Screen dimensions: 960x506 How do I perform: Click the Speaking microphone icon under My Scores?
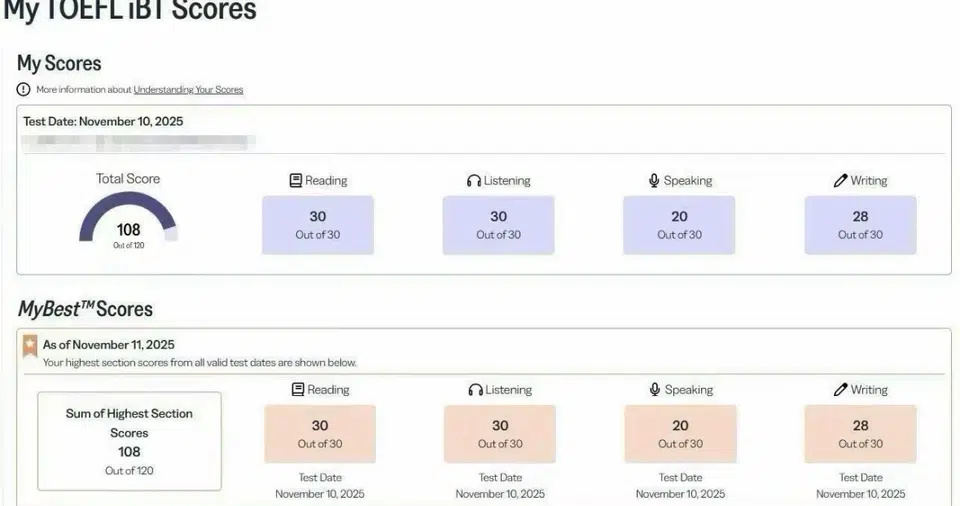pyautogui.click(x=654, y=181)
